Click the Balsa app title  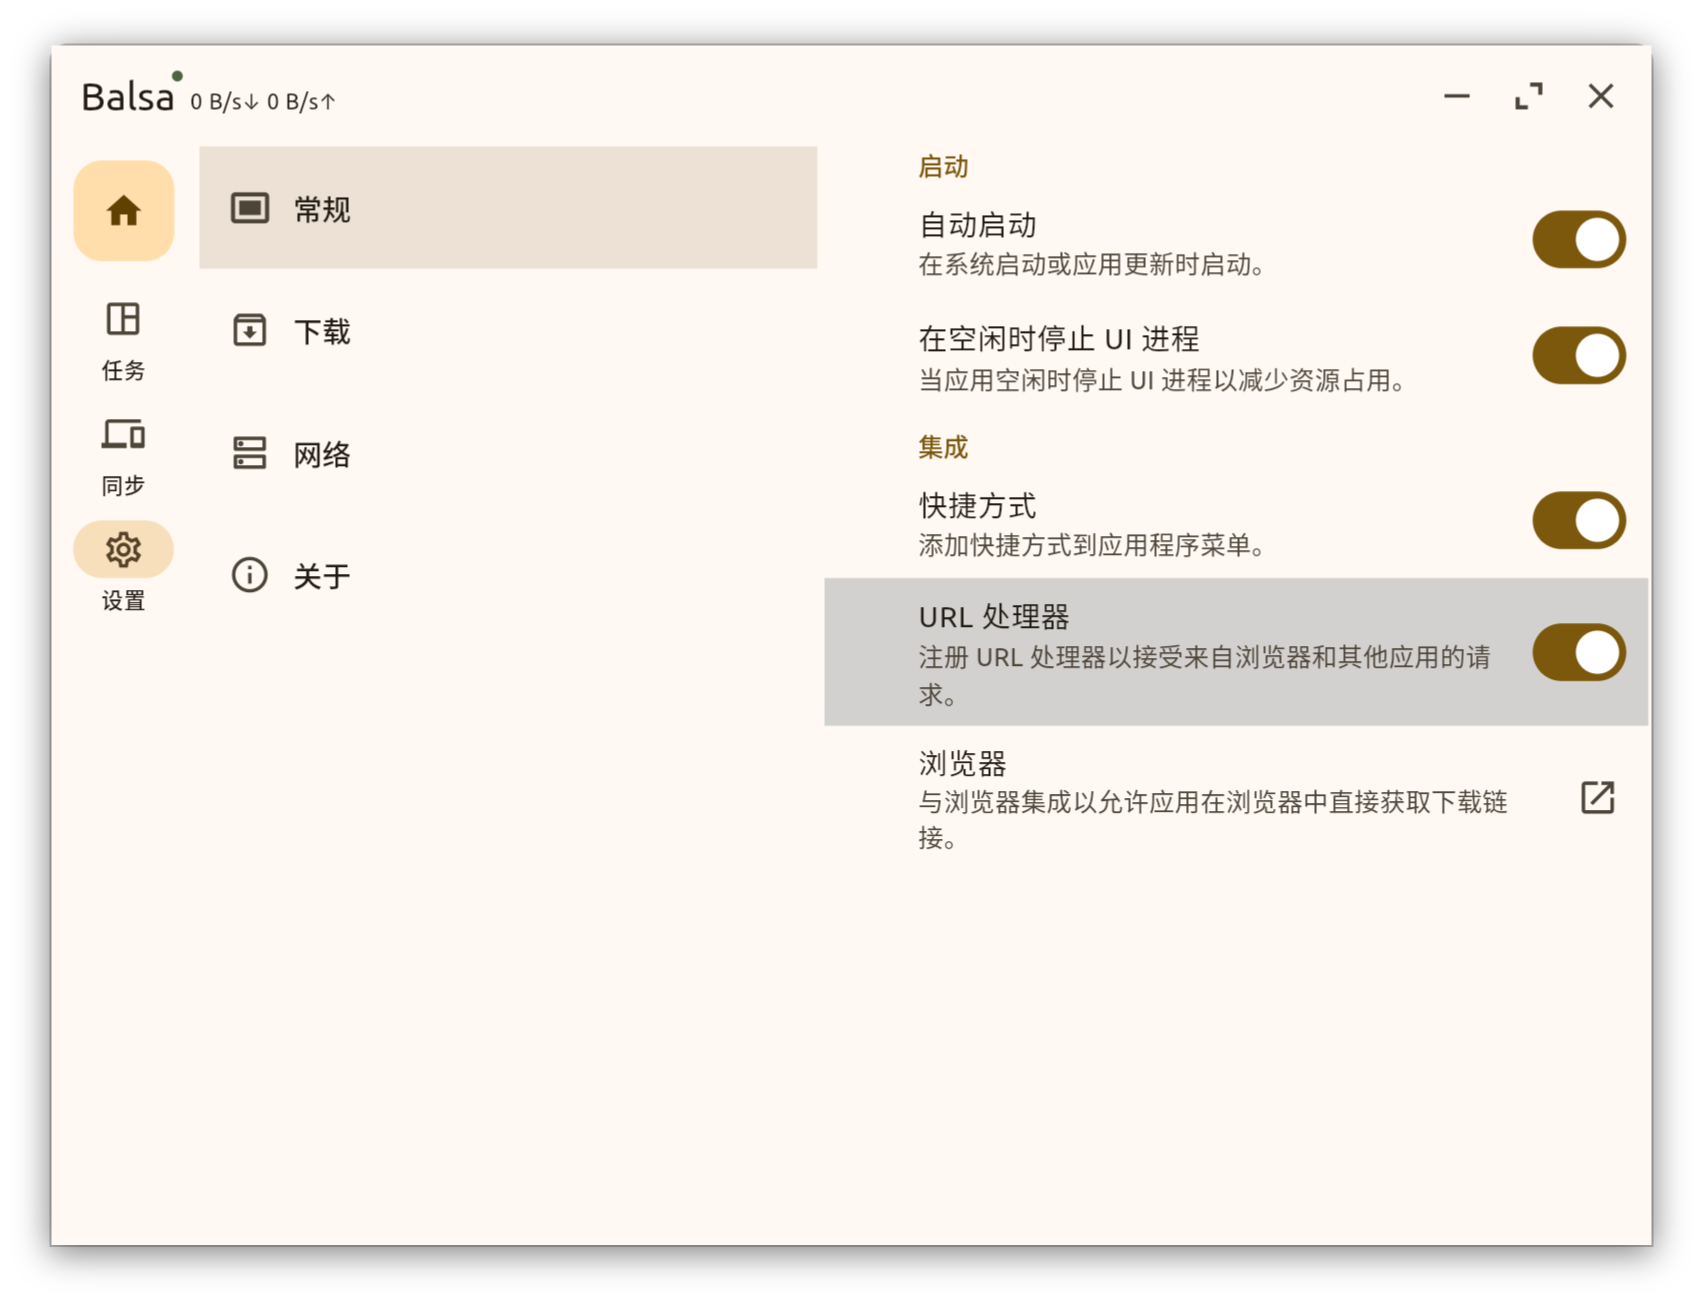tap(128, 96)
